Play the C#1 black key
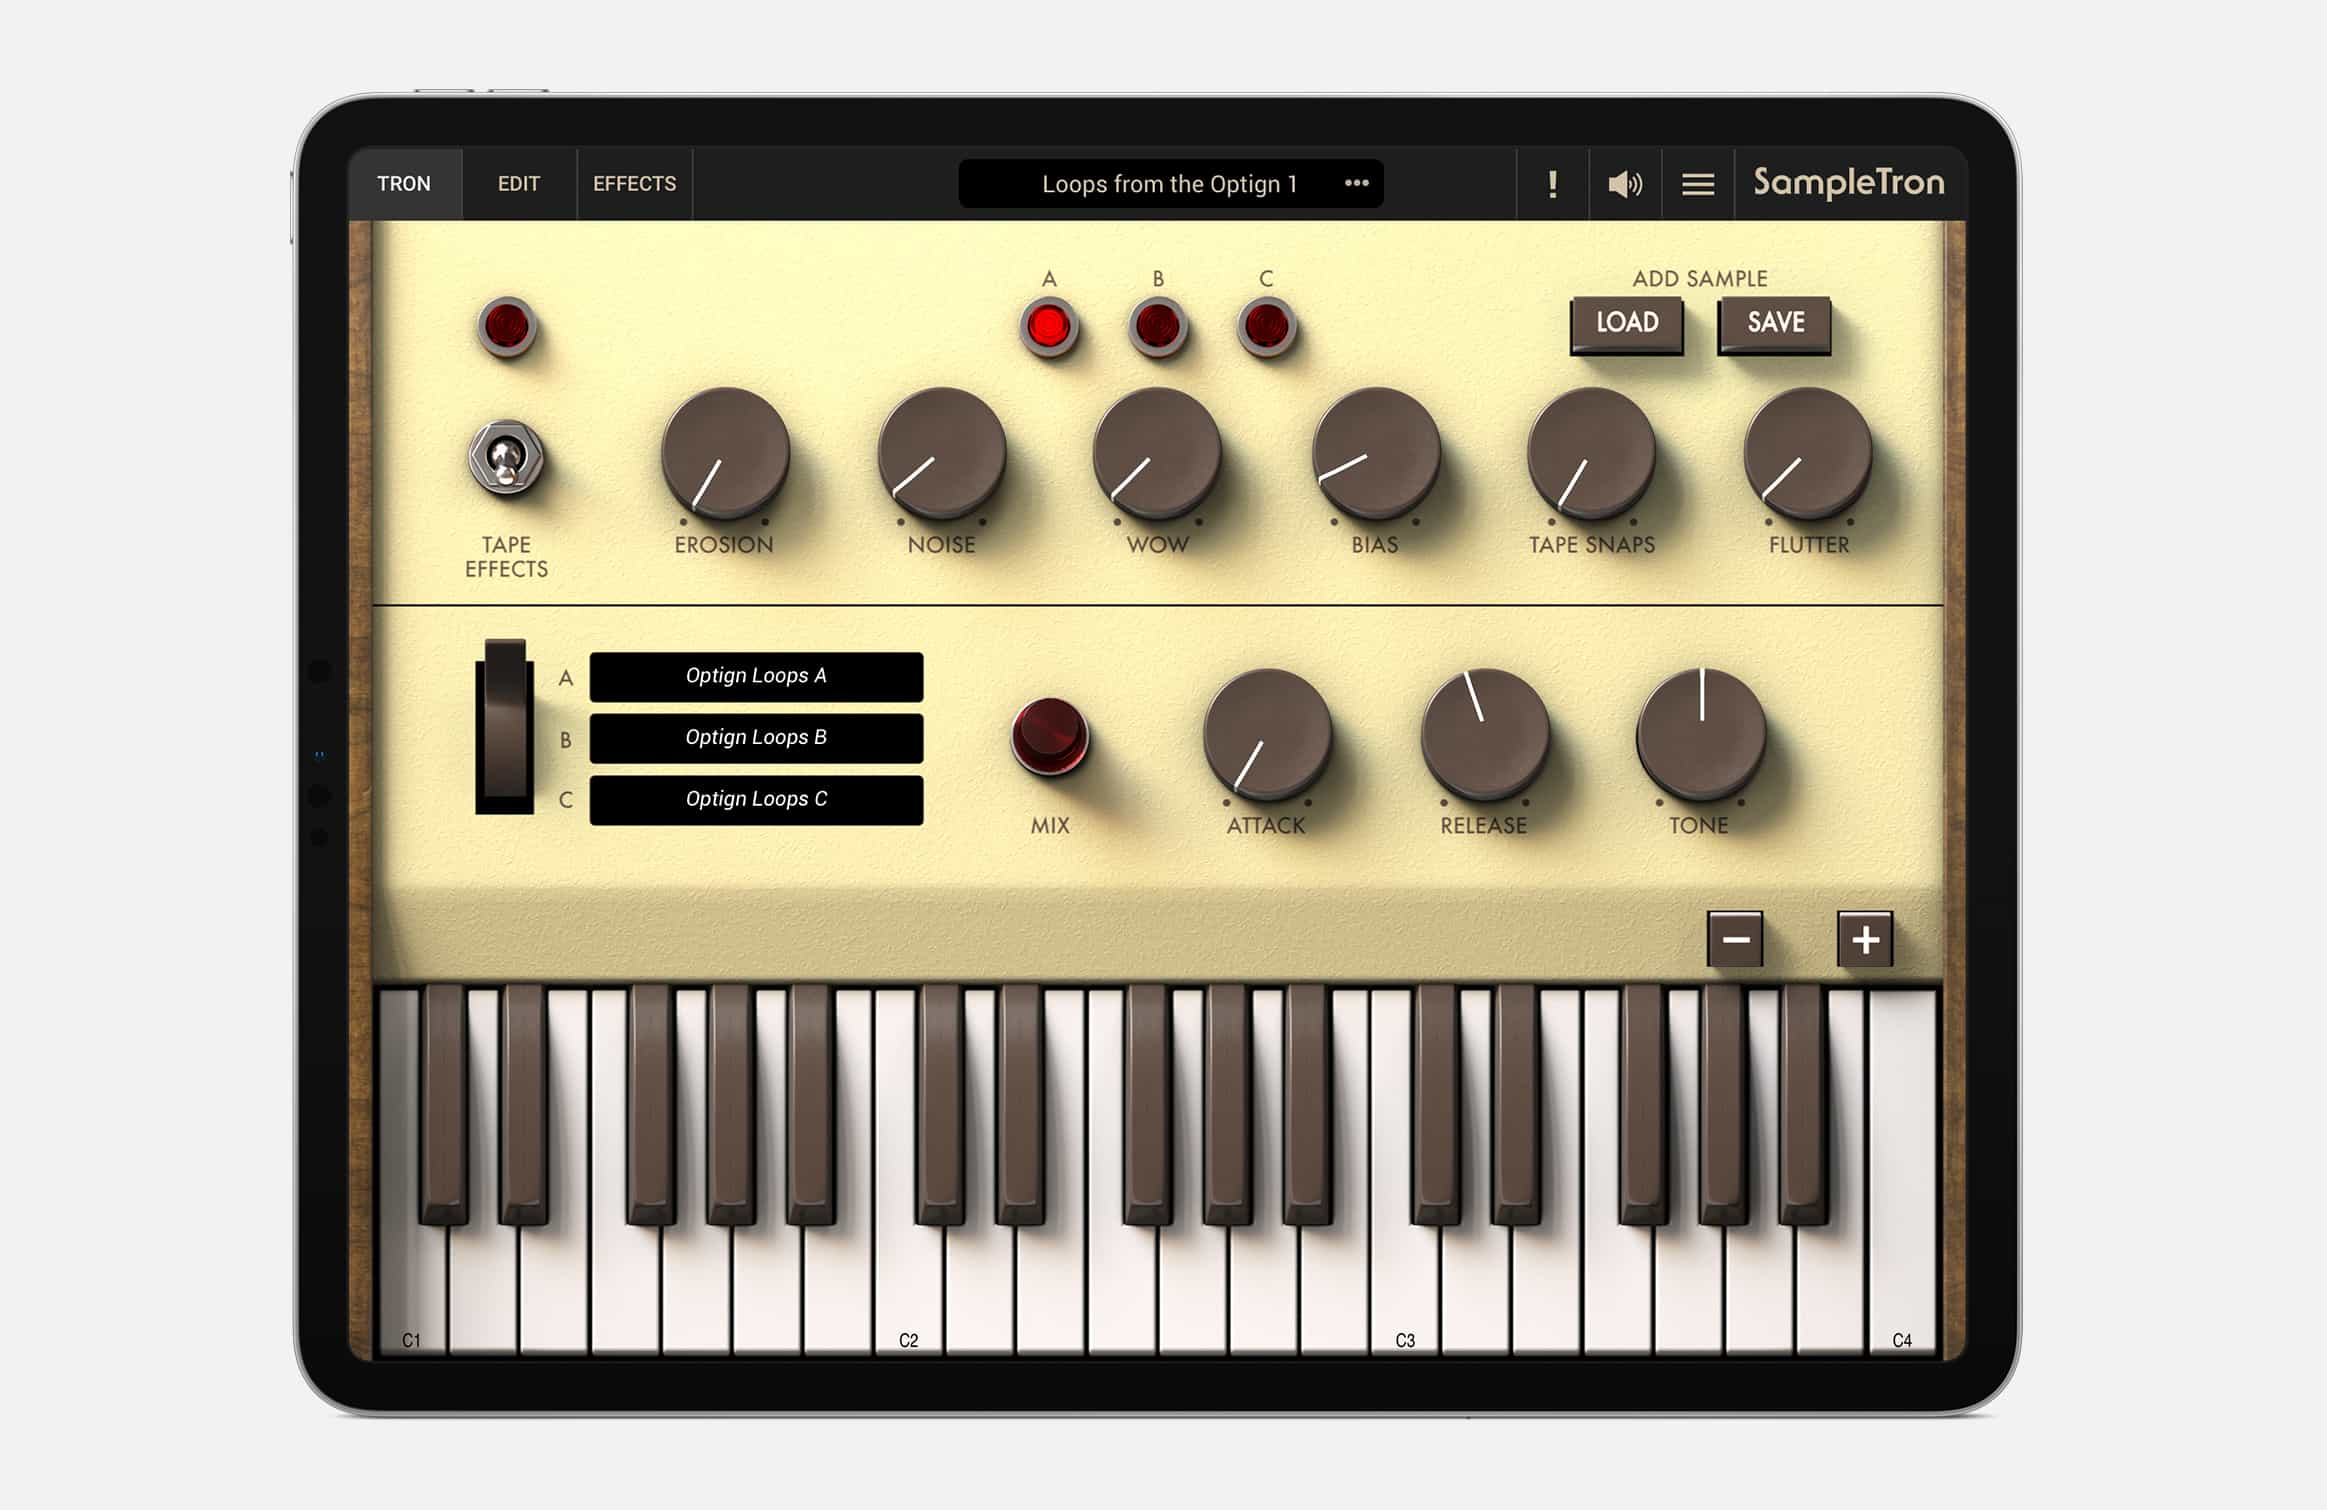Viewport: 2327px width, 1510px height. 444,1105
